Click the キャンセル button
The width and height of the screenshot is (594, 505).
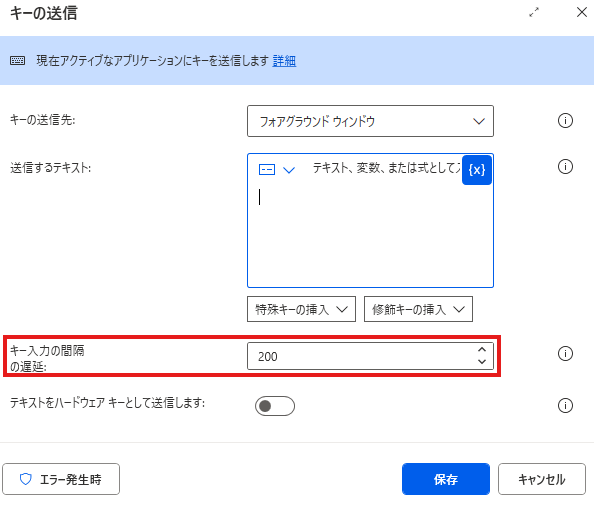point(542,479)
